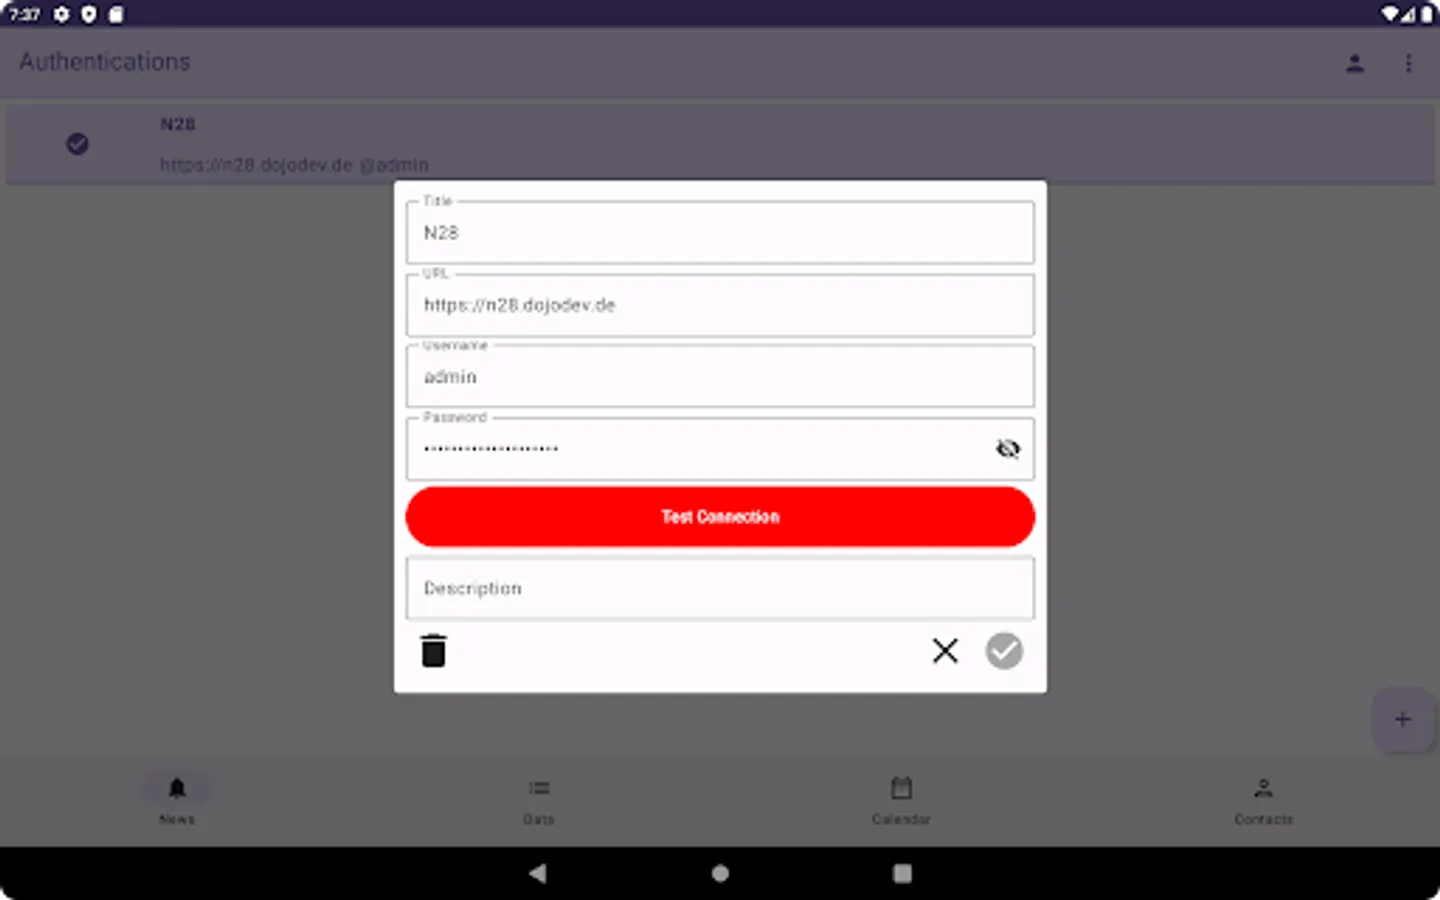The height and width of the screenshot is (900, 1440).
Task: Switch to the Calendar section
Action: [900, 799]
